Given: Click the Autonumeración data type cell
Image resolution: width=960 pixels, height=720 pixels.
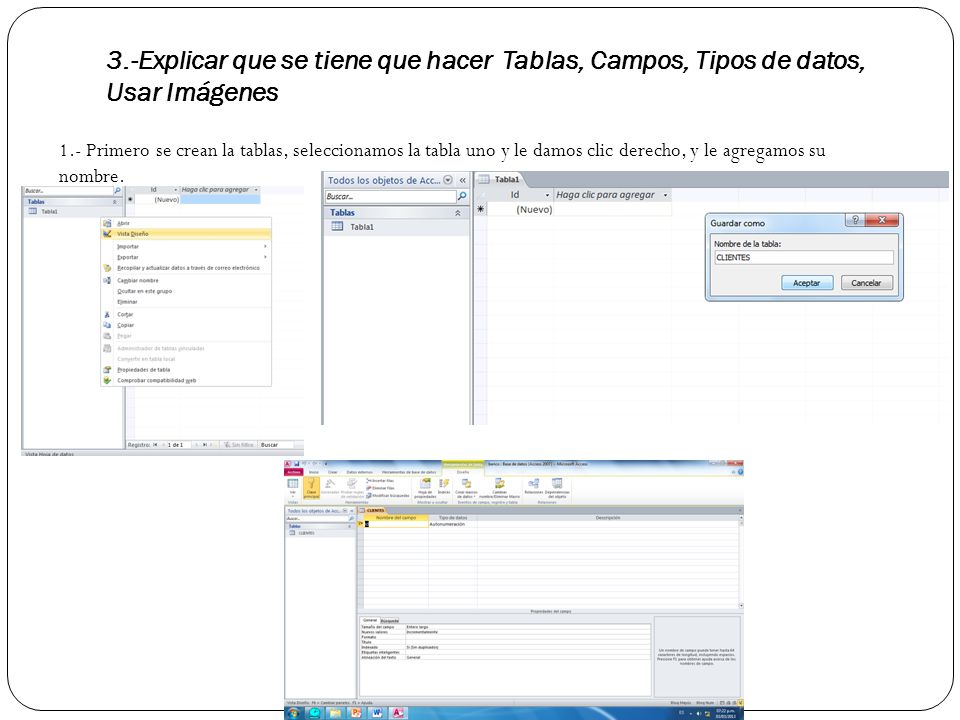Looking at the screenshot, I should coord(452,524).
